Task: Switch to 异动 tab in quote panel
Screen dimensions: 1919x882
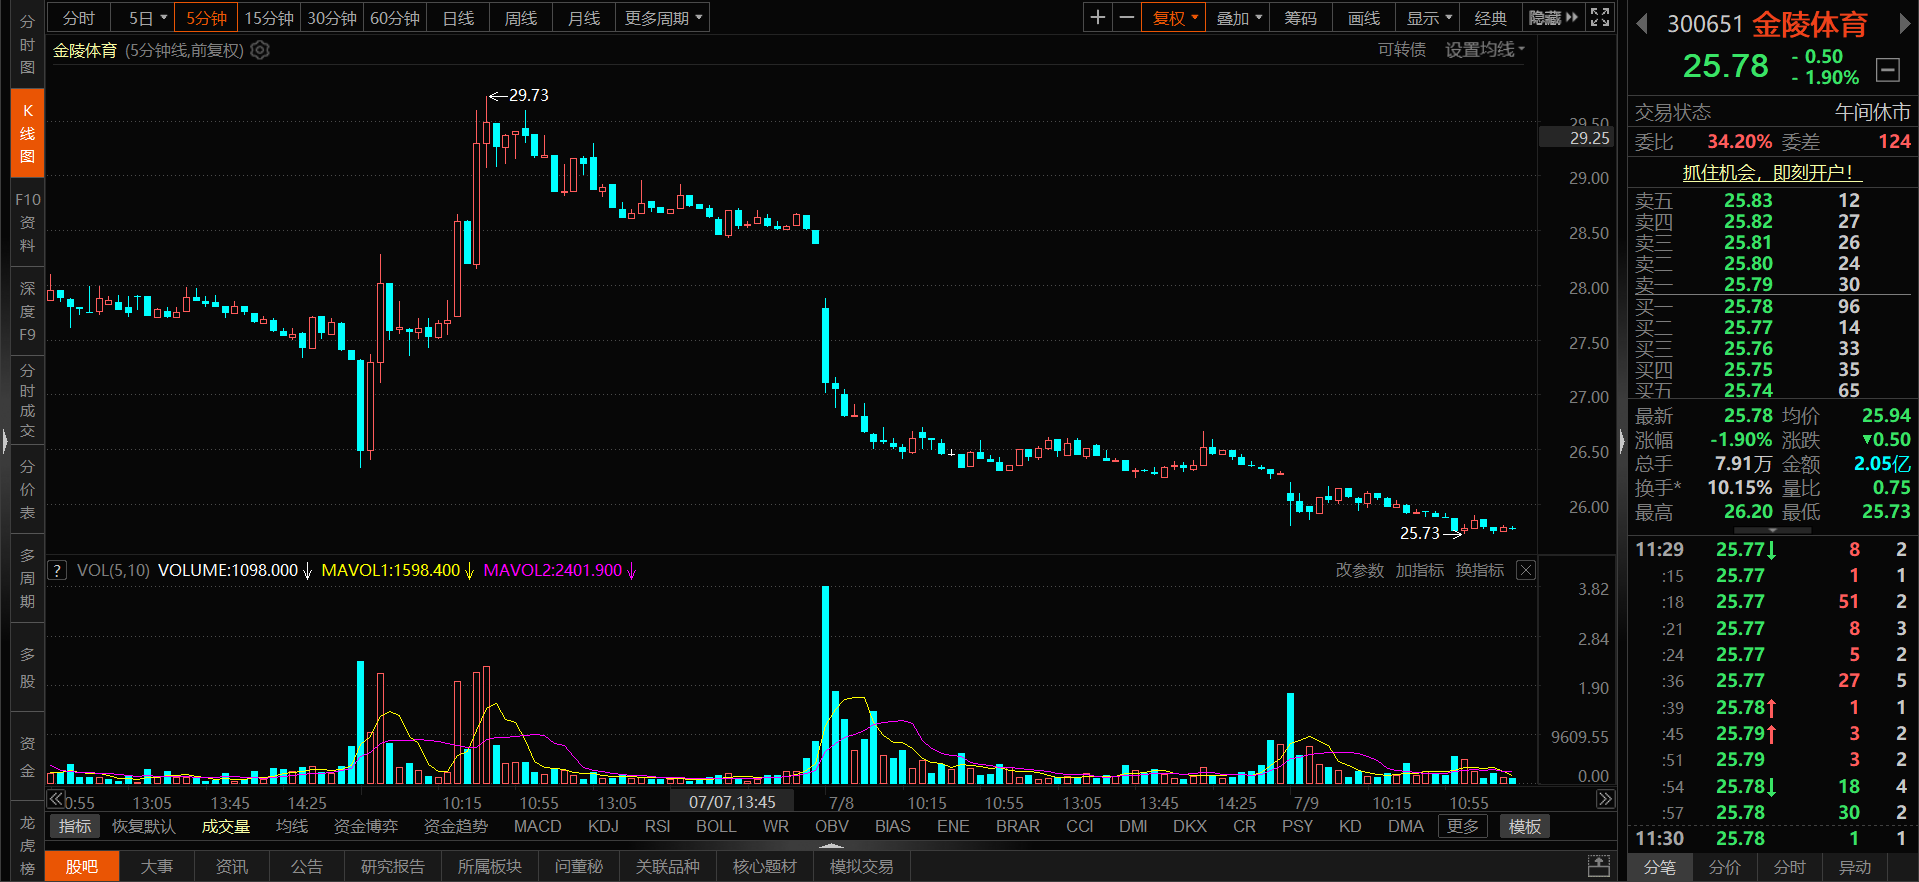Action: [1855, 867]
